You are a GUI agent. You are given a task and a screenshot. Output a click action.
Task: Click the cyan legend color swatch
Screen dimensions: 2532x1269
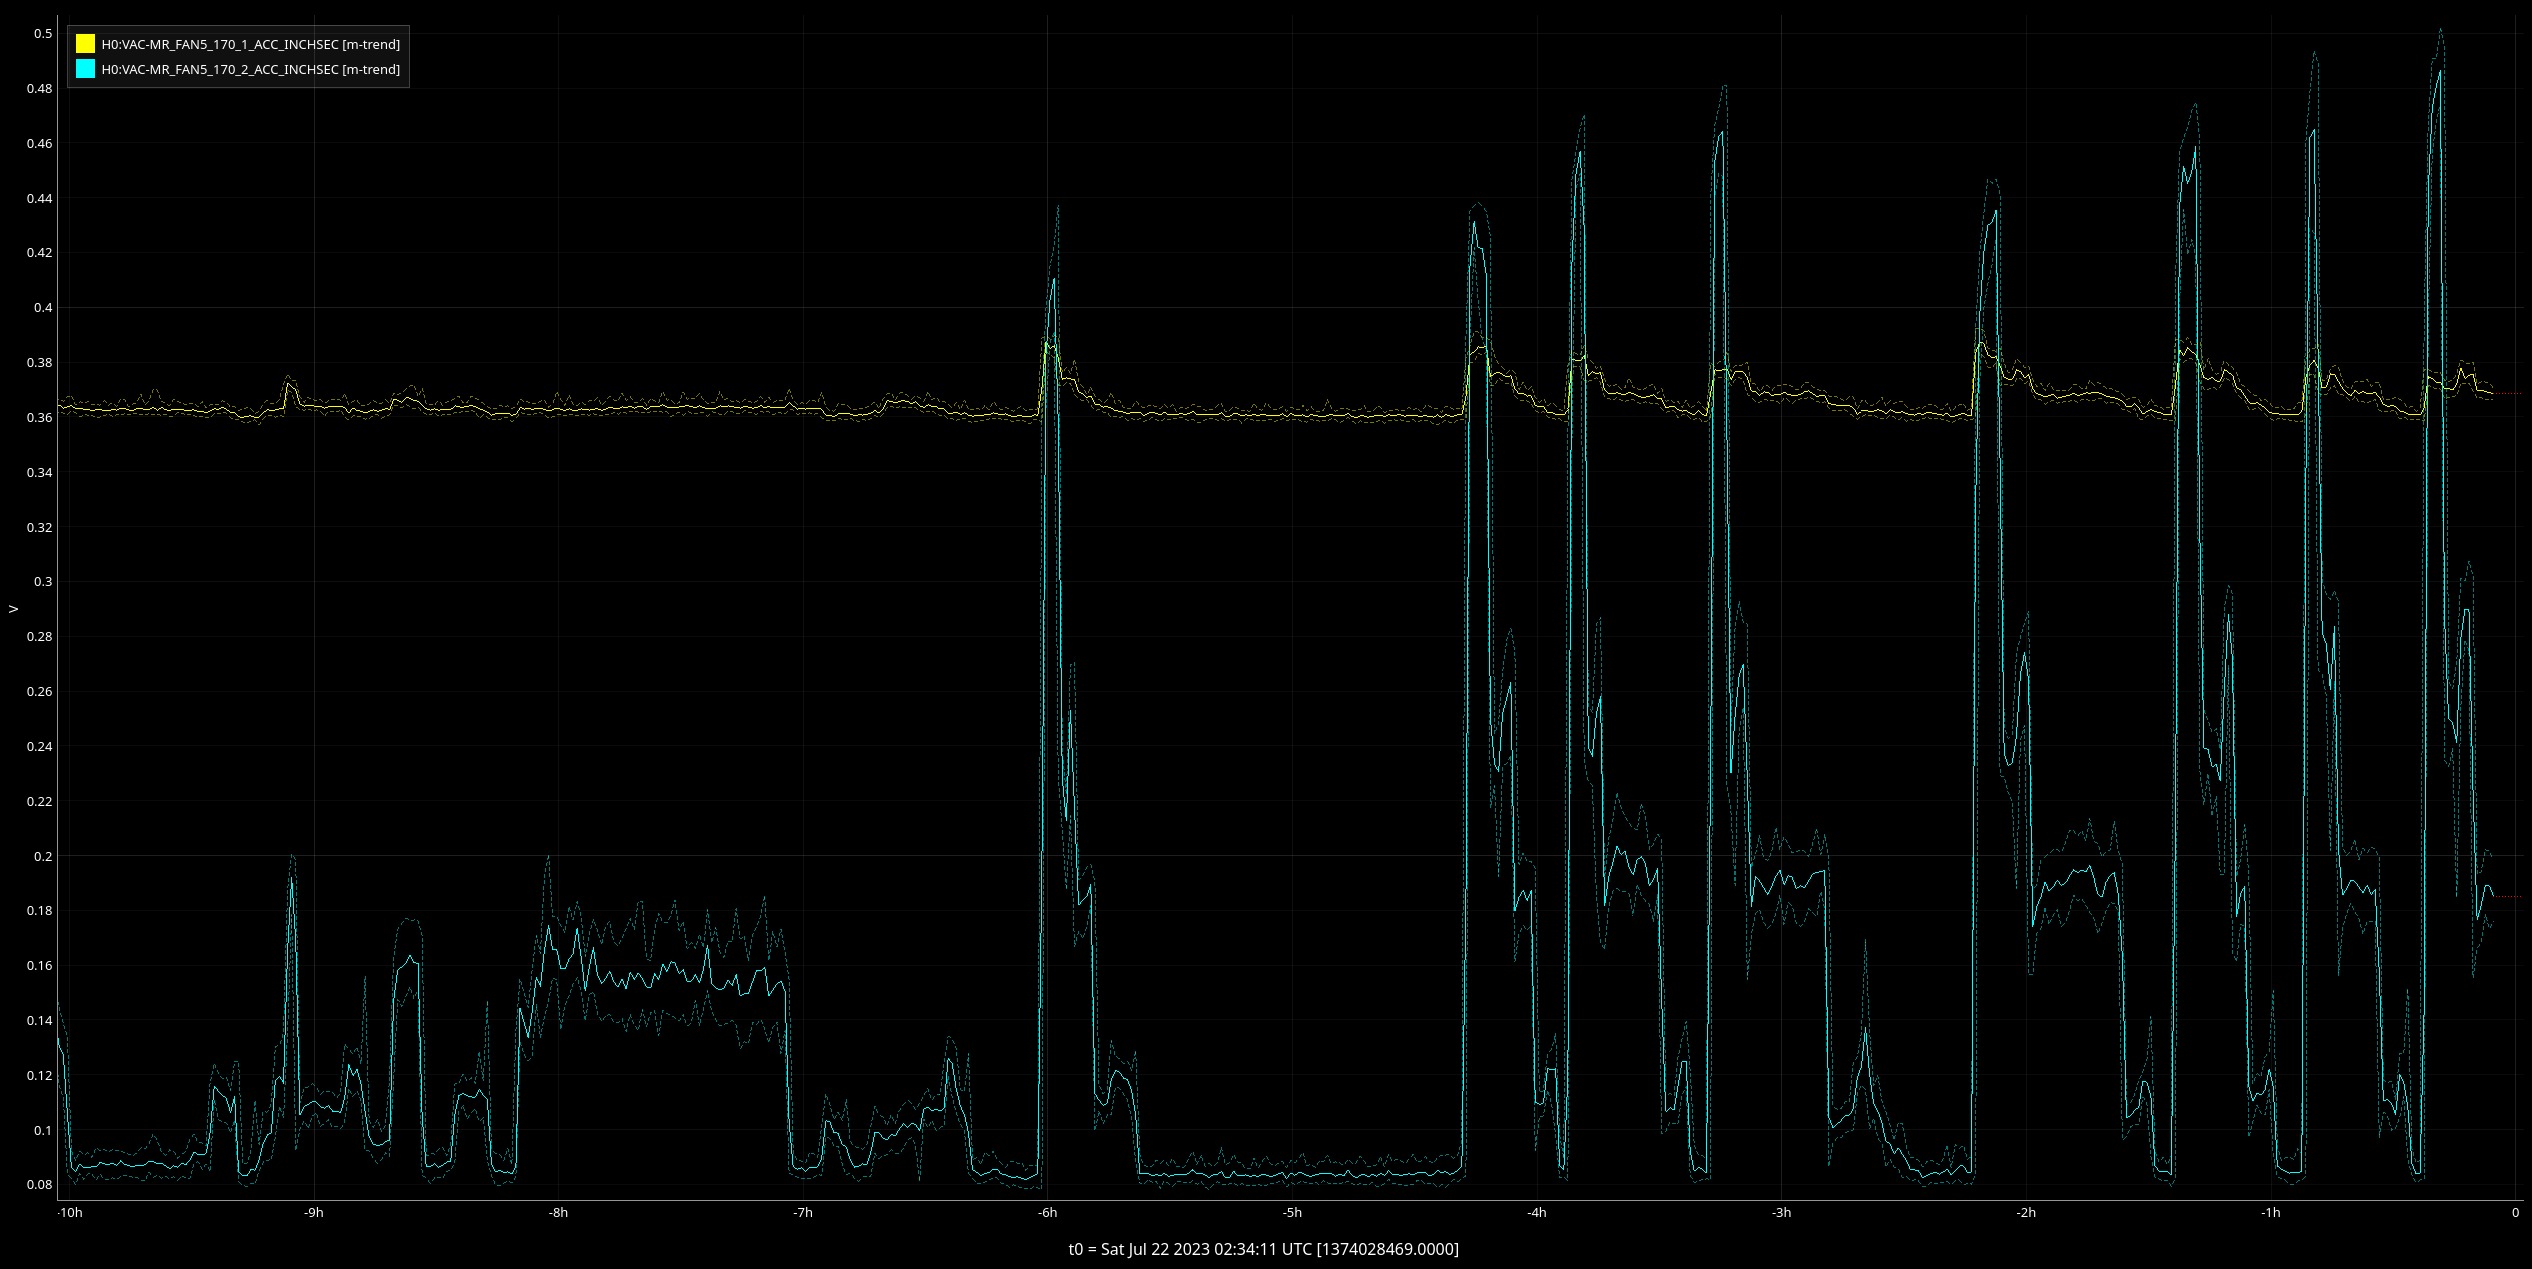[85, 69]
